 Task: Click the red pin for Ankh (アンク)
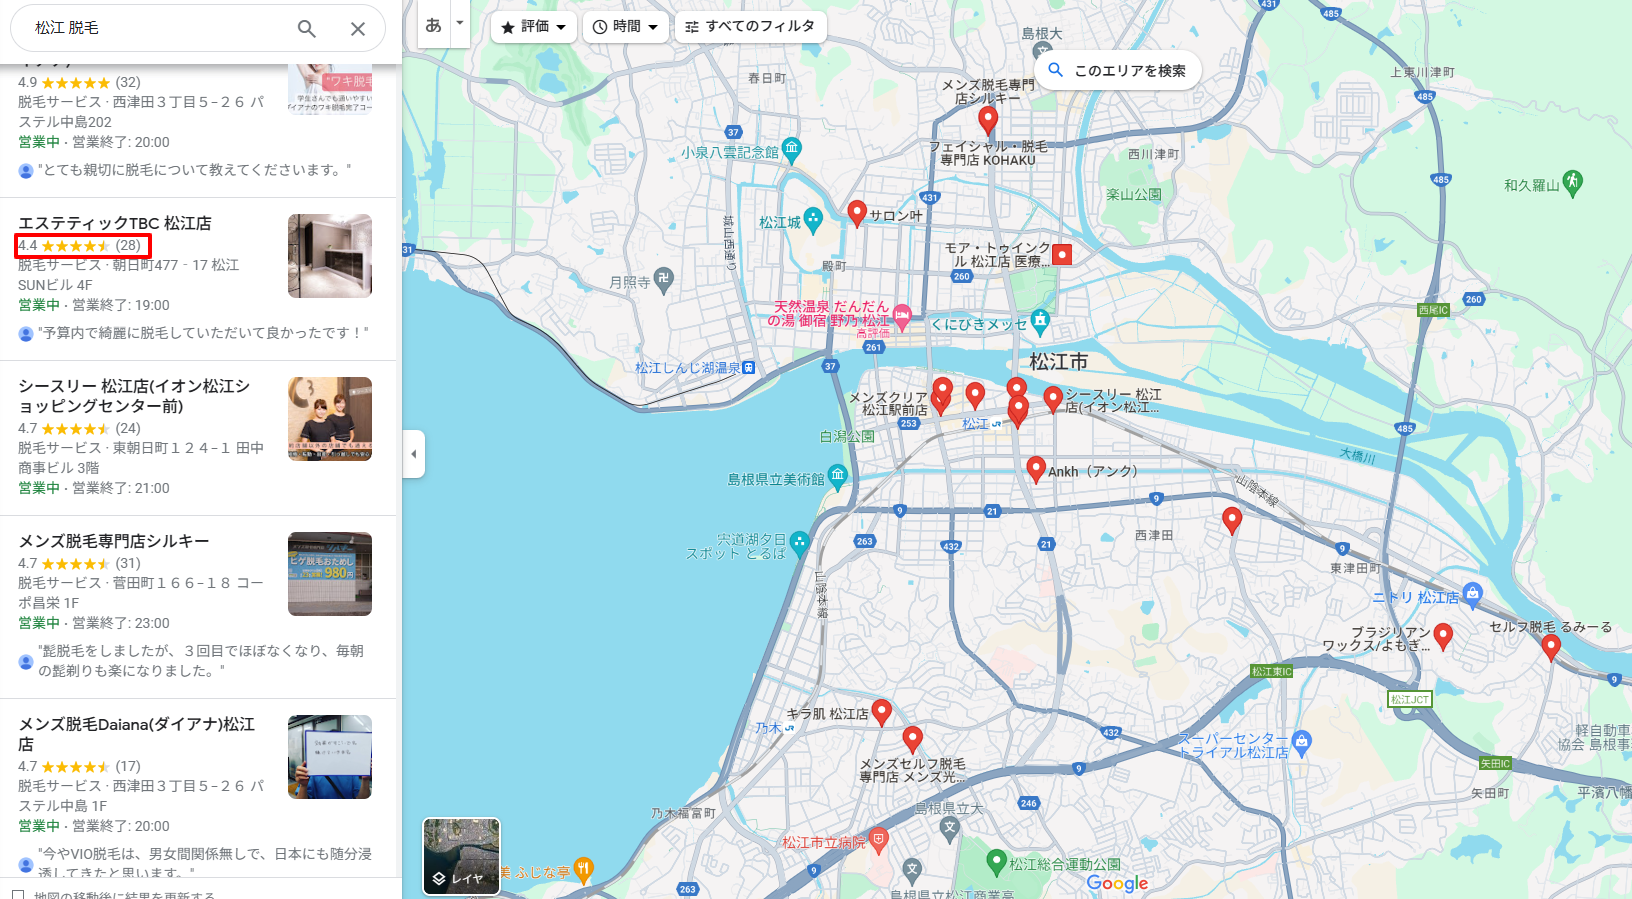coord(1036,469)
